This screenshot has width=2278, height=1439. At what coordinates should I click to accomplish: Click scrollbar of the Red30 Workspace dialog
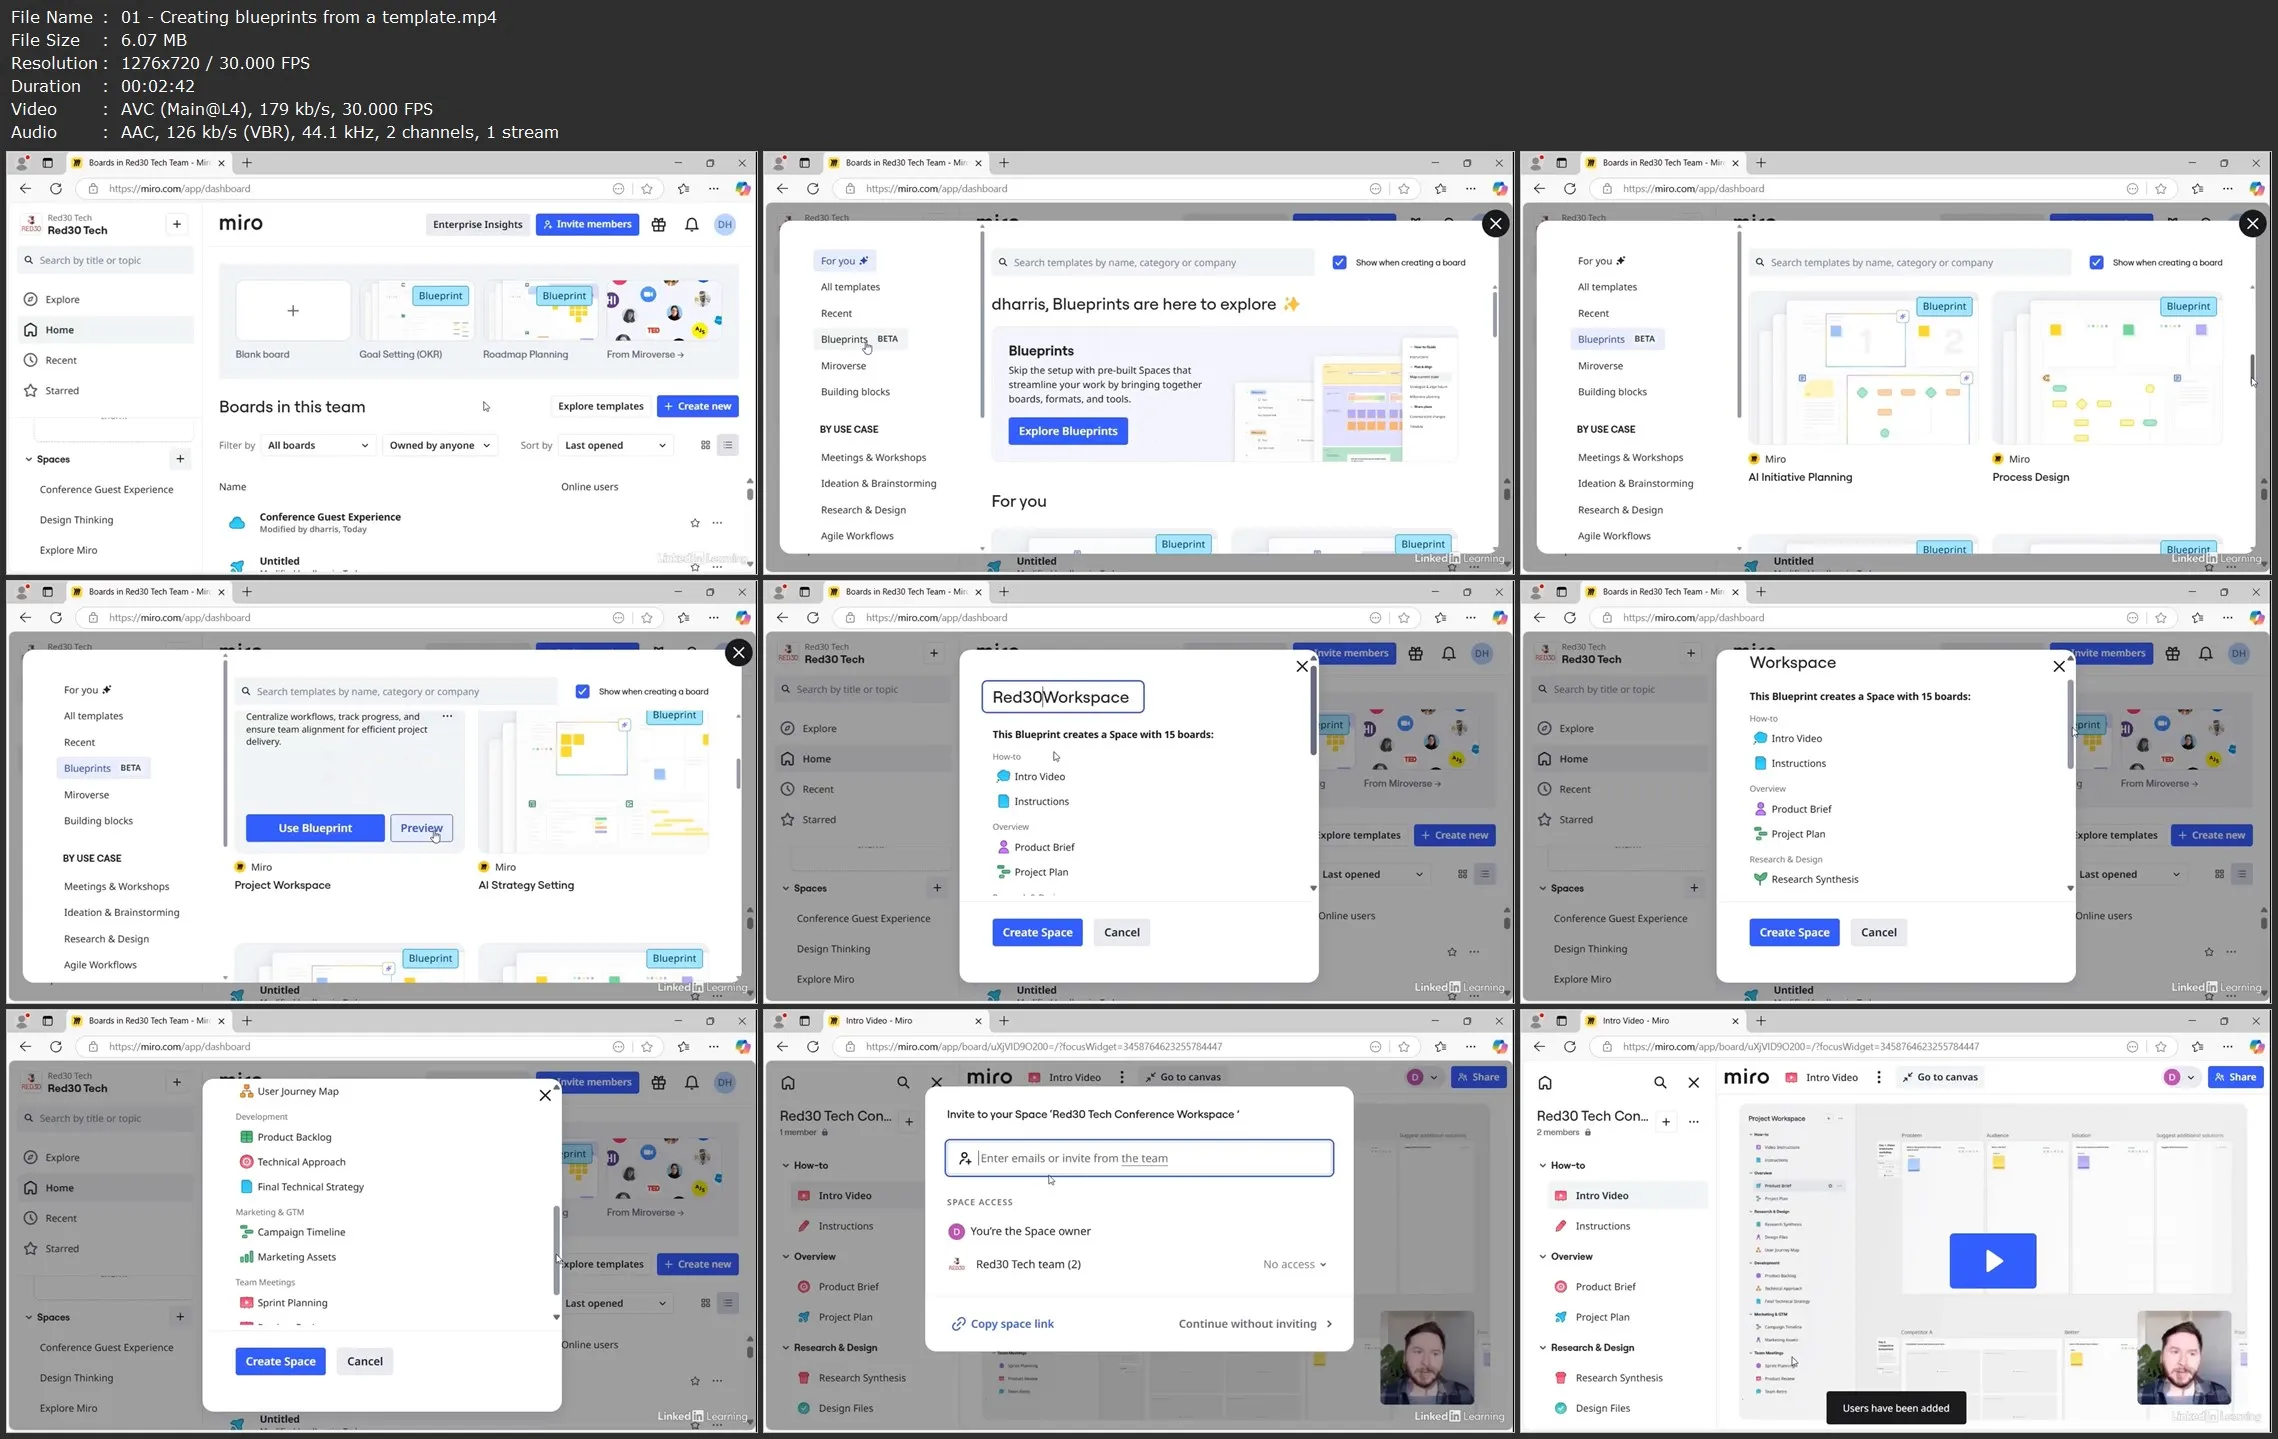1313,712
